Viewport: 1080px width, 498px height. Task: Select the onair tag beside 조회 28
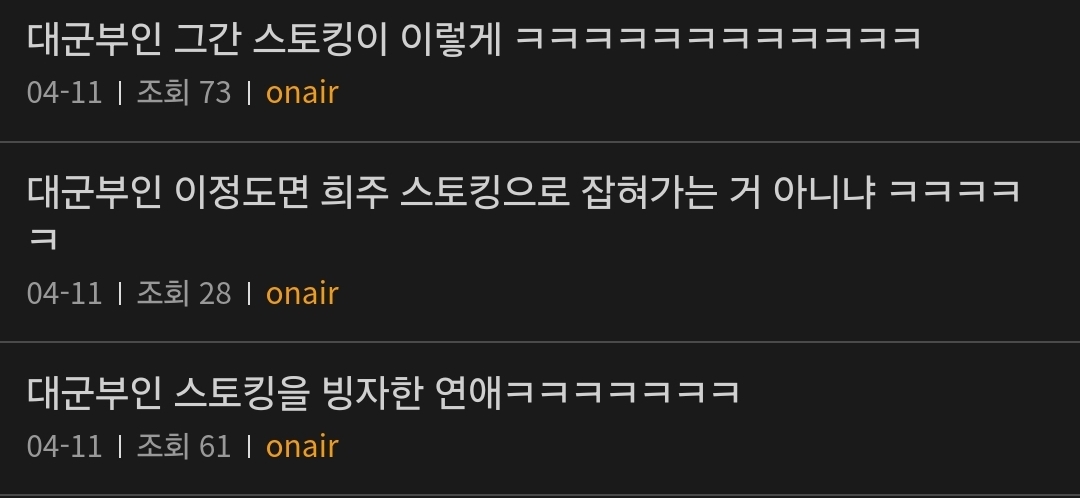(x=302, y=293)
